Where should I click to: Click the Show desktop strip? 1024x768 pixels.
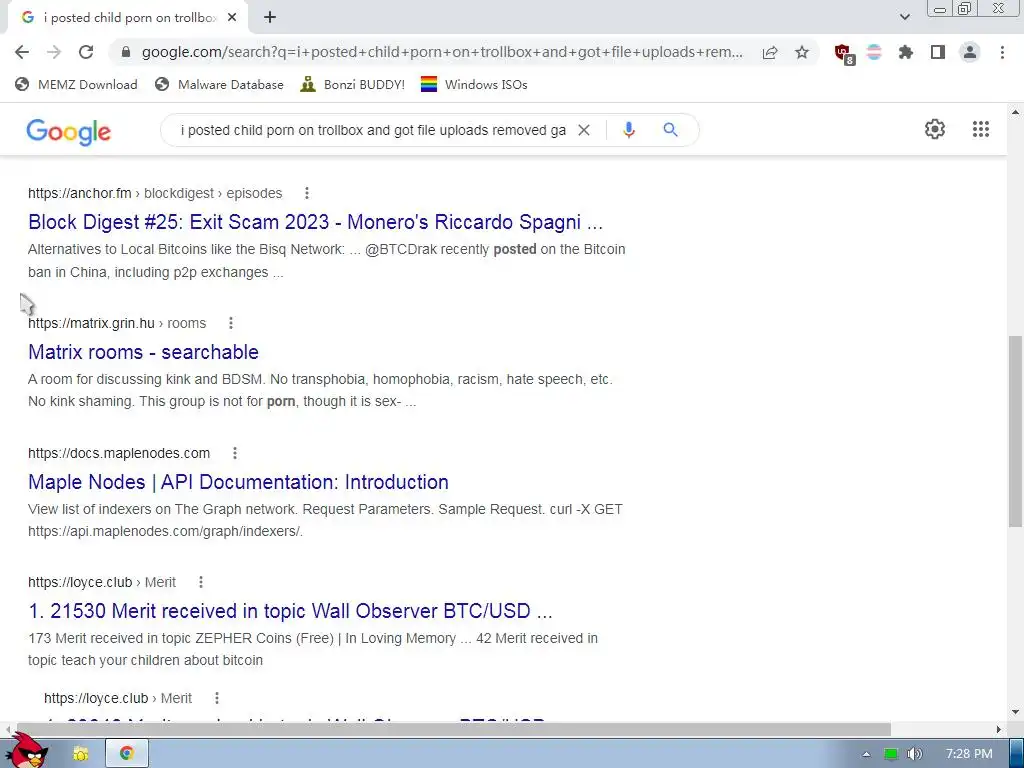[1017, 754]
